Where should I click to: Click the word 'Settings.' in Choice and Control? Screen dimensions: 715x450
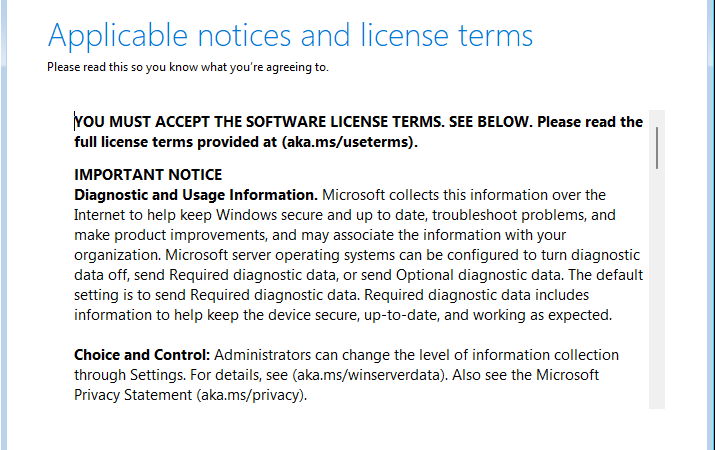[158, 375]
